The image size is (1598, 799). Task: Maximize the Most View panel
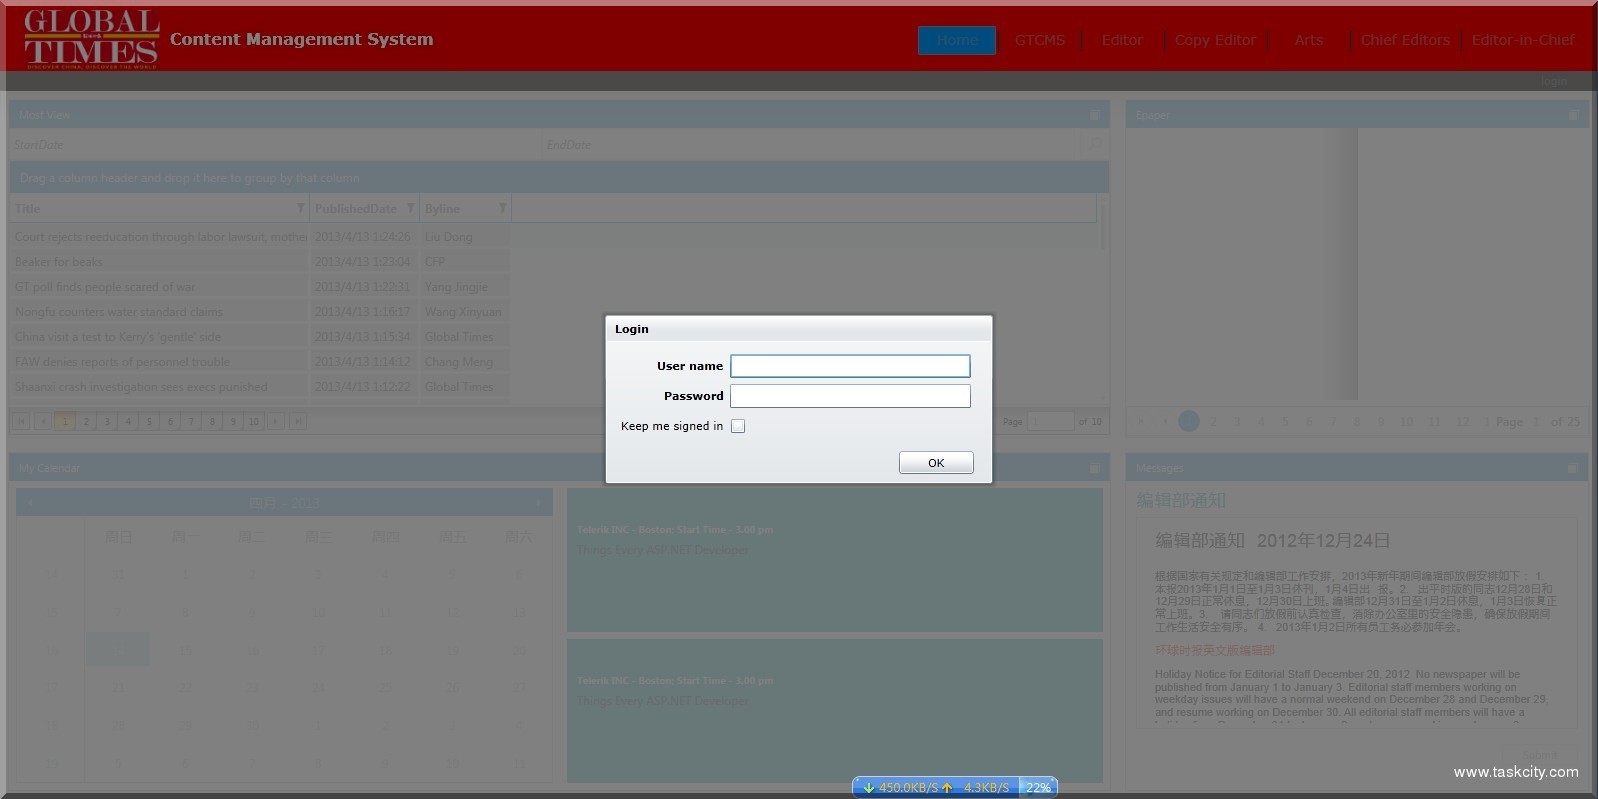(x=1094, y=115)
